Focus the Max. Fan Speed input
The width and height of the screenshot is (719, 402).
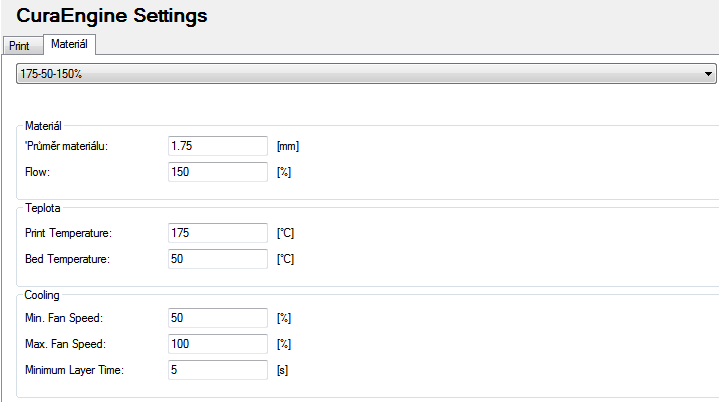click(x=219, y=344)
